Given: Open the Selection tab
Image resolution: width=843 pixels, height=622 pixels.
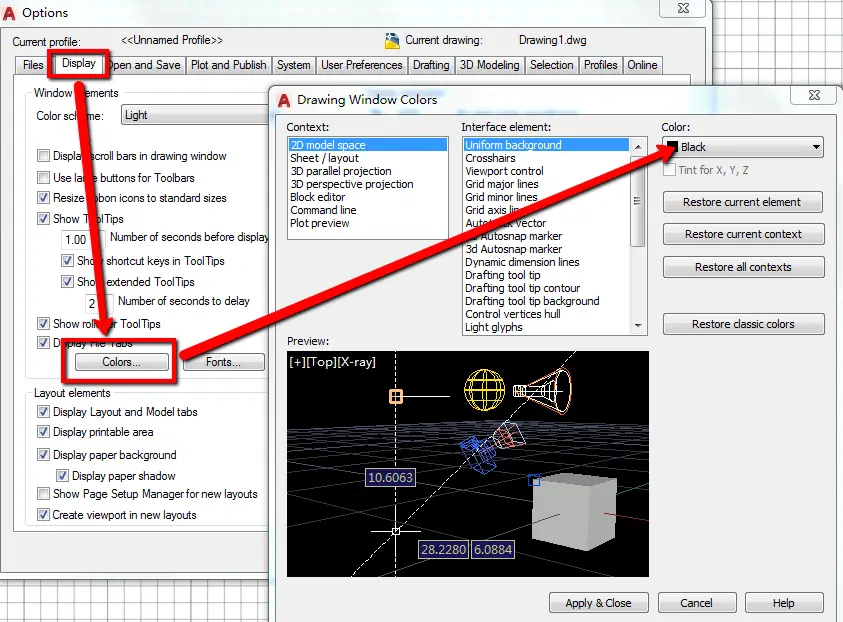Looking at the screenshot, I should pos(552,64).
